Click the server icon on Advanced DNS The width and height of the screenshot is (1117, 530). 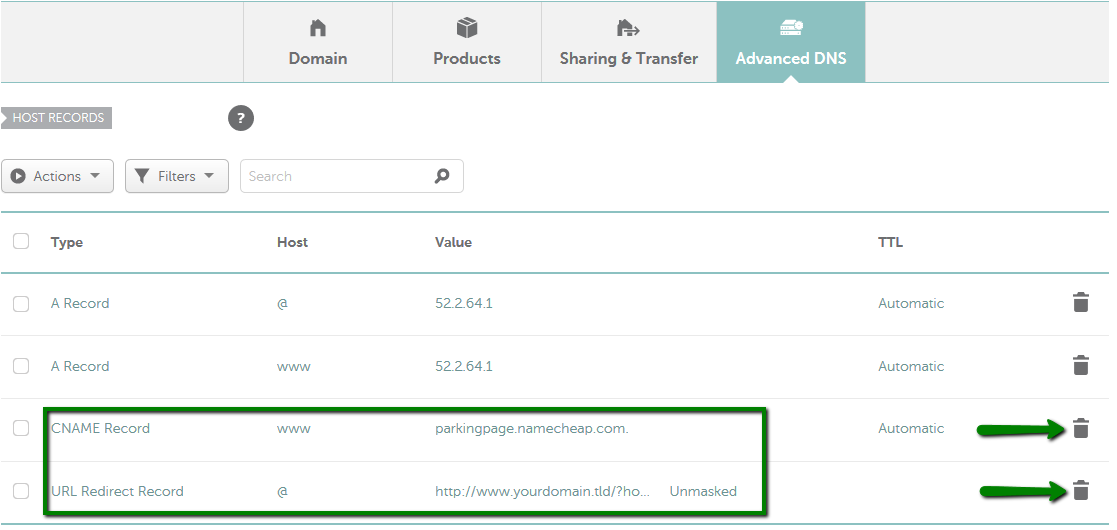791,28
